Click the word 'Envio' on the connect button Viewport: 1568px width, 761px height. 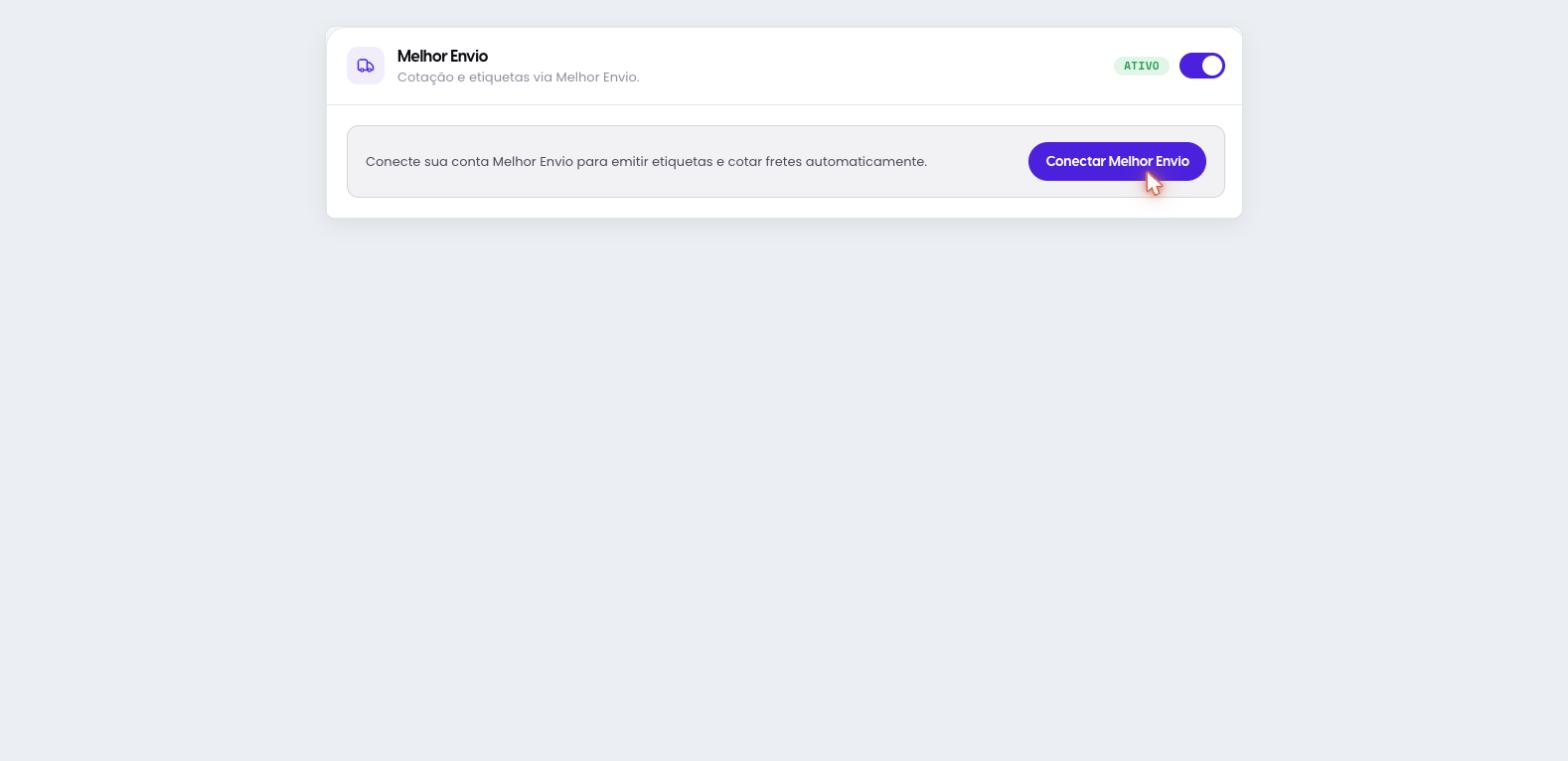[x=1172, y=161]
